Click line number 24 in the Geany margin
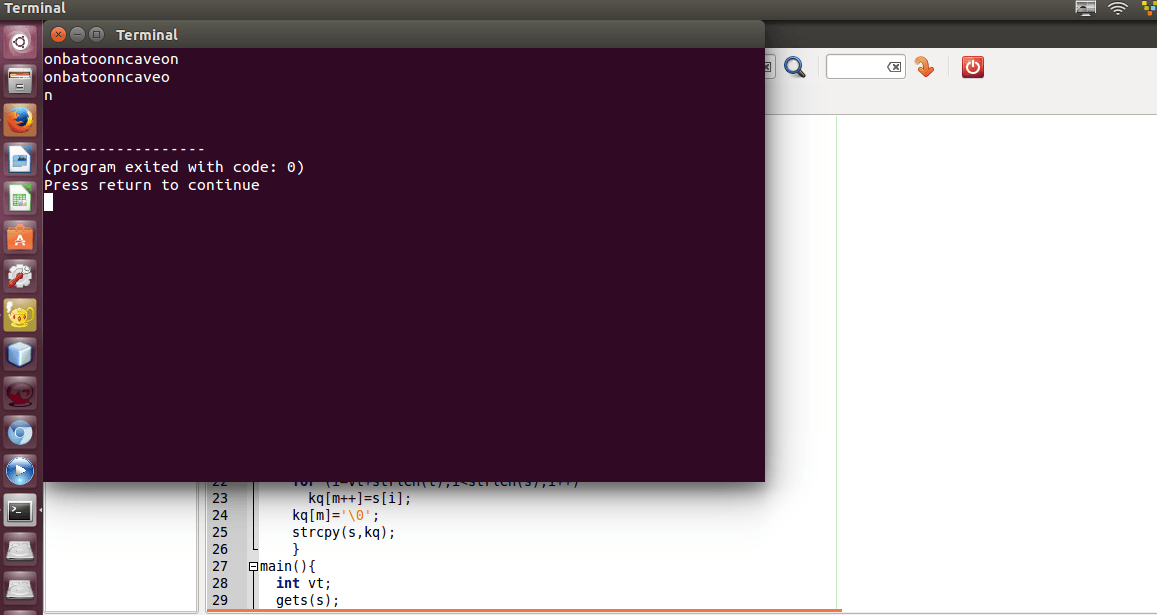Image resolution: width=1157 pixels, height=615 pixels. pos(220,515)
